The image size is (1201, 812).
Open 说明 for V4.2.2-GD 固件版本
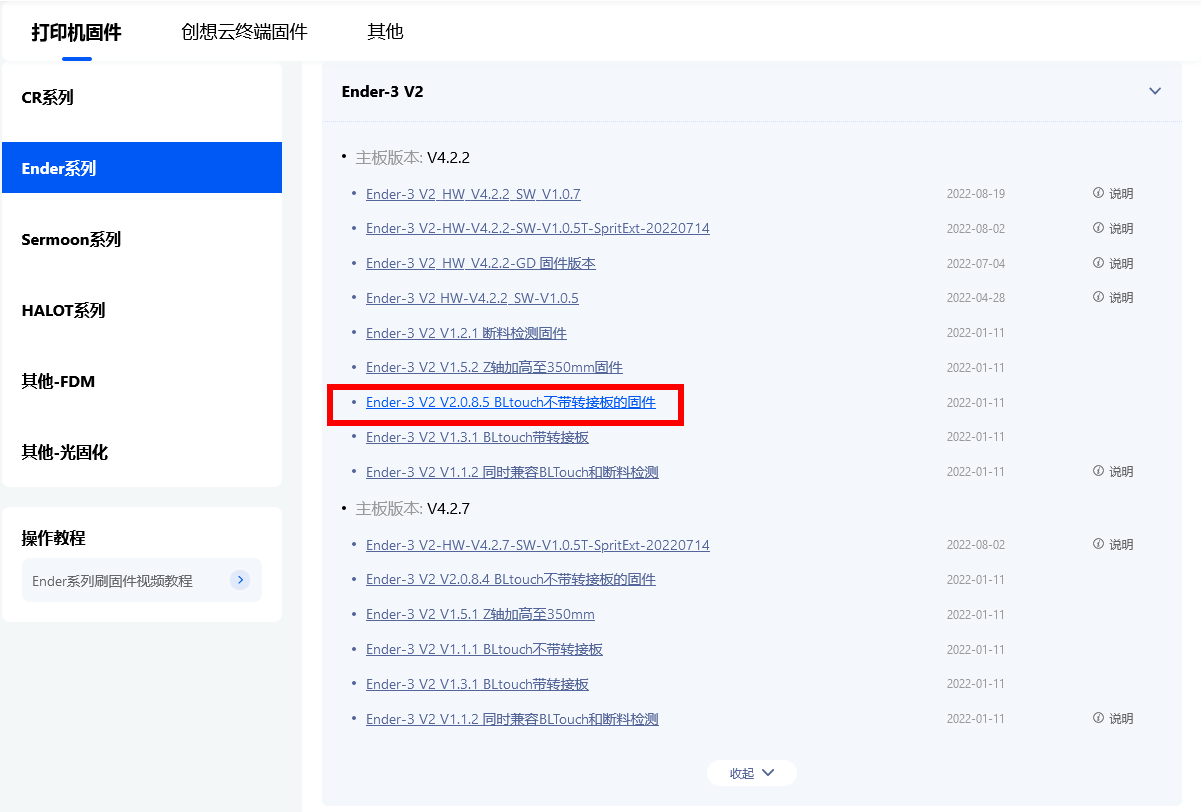tap(1113, 264)
